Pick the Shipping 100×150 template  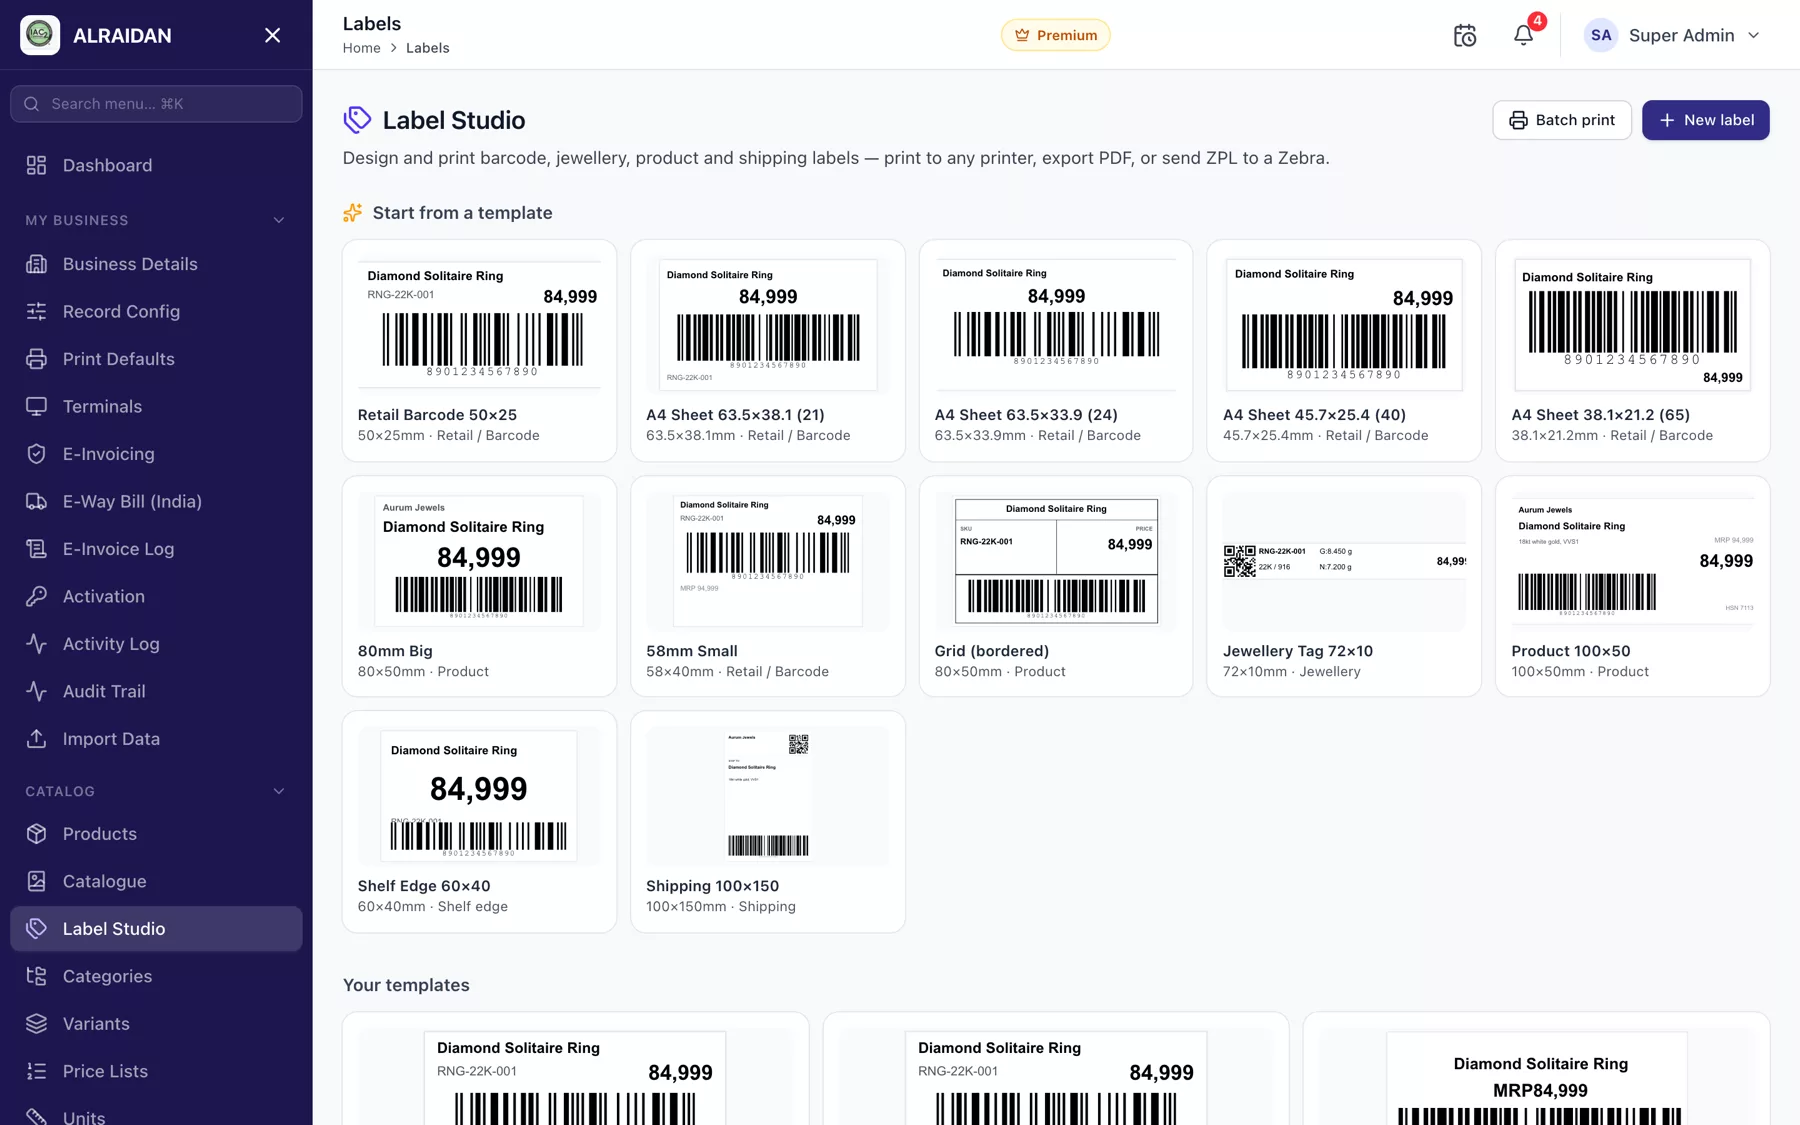tap(768, 822)
